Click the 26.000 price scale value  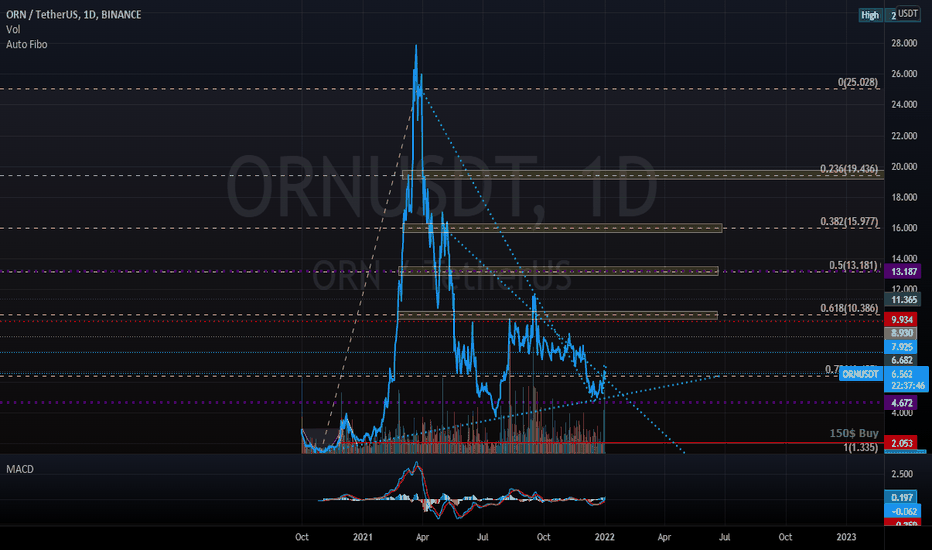(x=903, y=74)
